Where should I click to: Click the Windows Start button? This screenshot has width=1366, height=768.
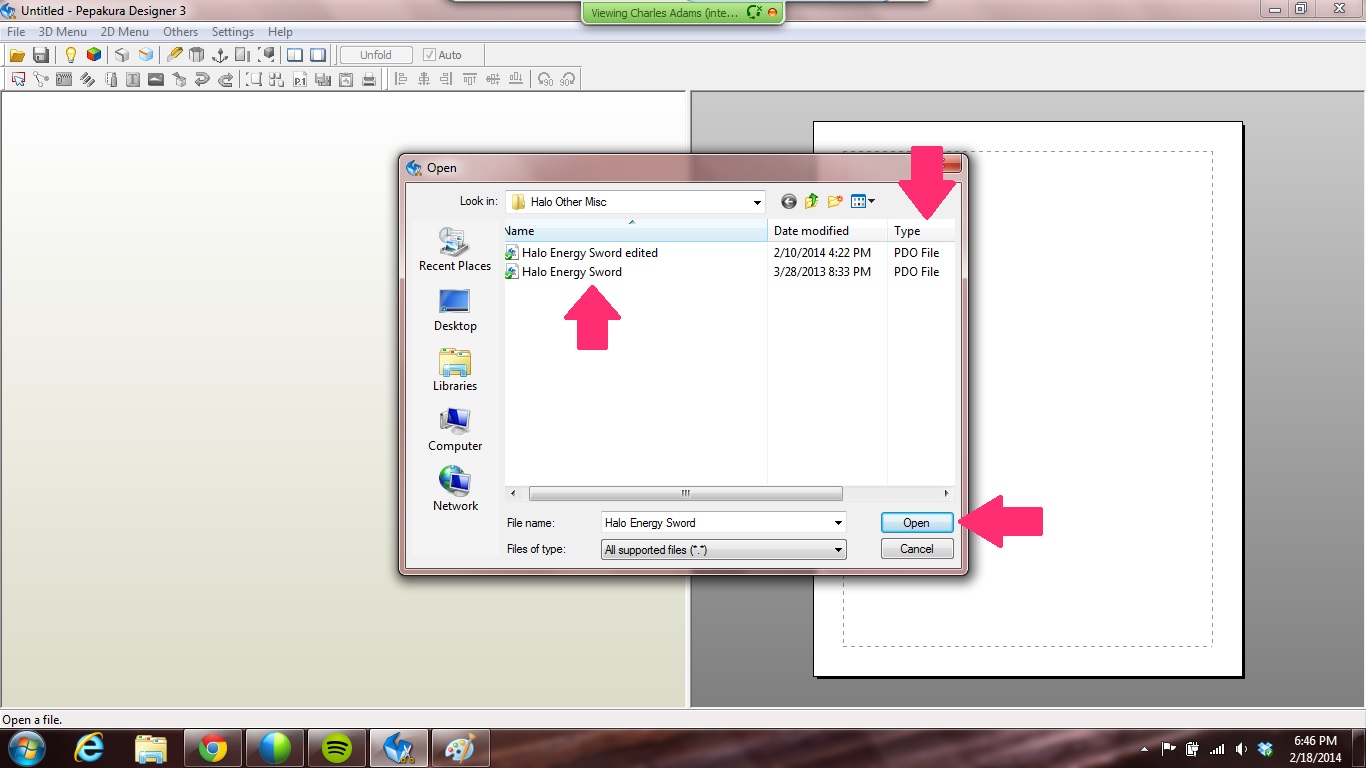(x=27, y=748)
